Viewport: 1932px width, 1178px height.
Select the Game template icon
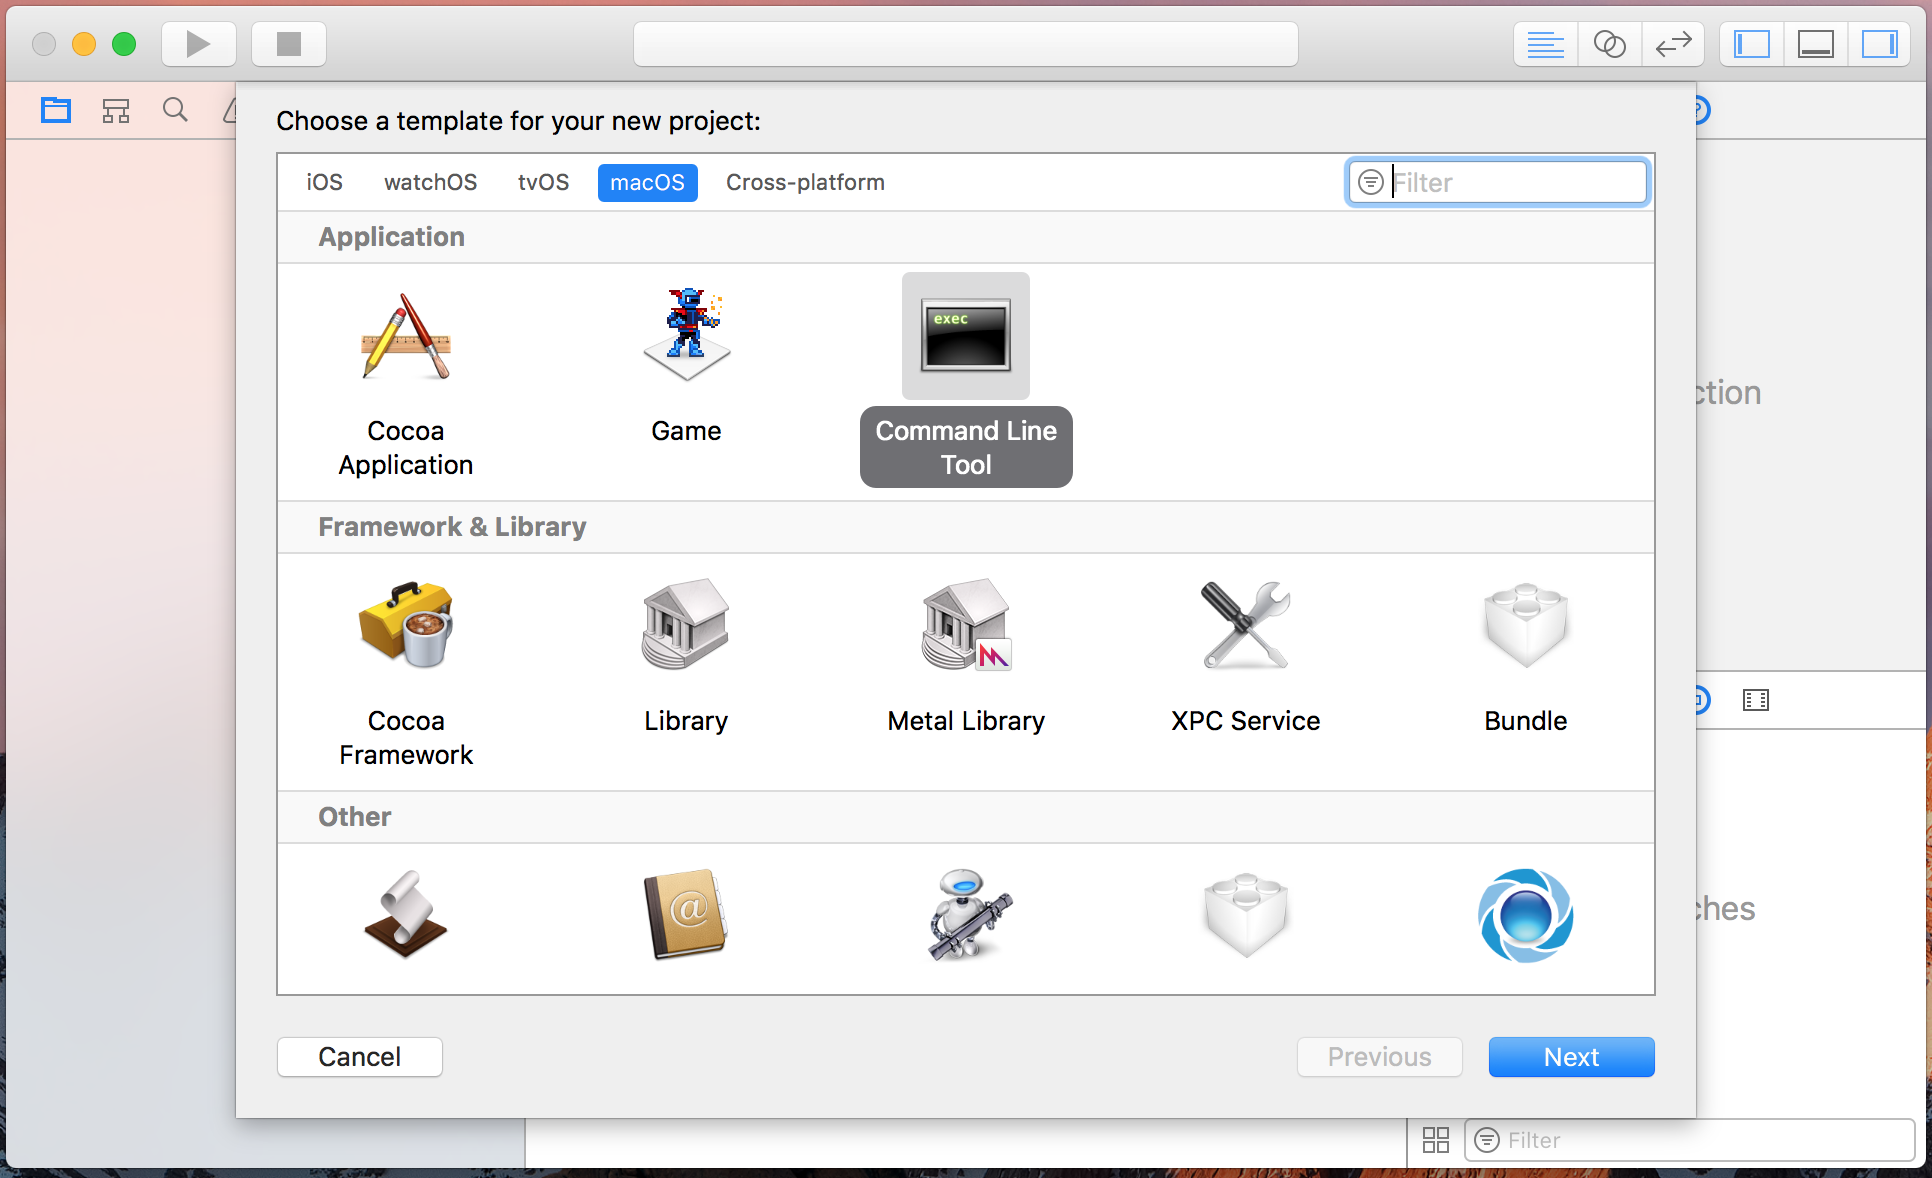686,335
